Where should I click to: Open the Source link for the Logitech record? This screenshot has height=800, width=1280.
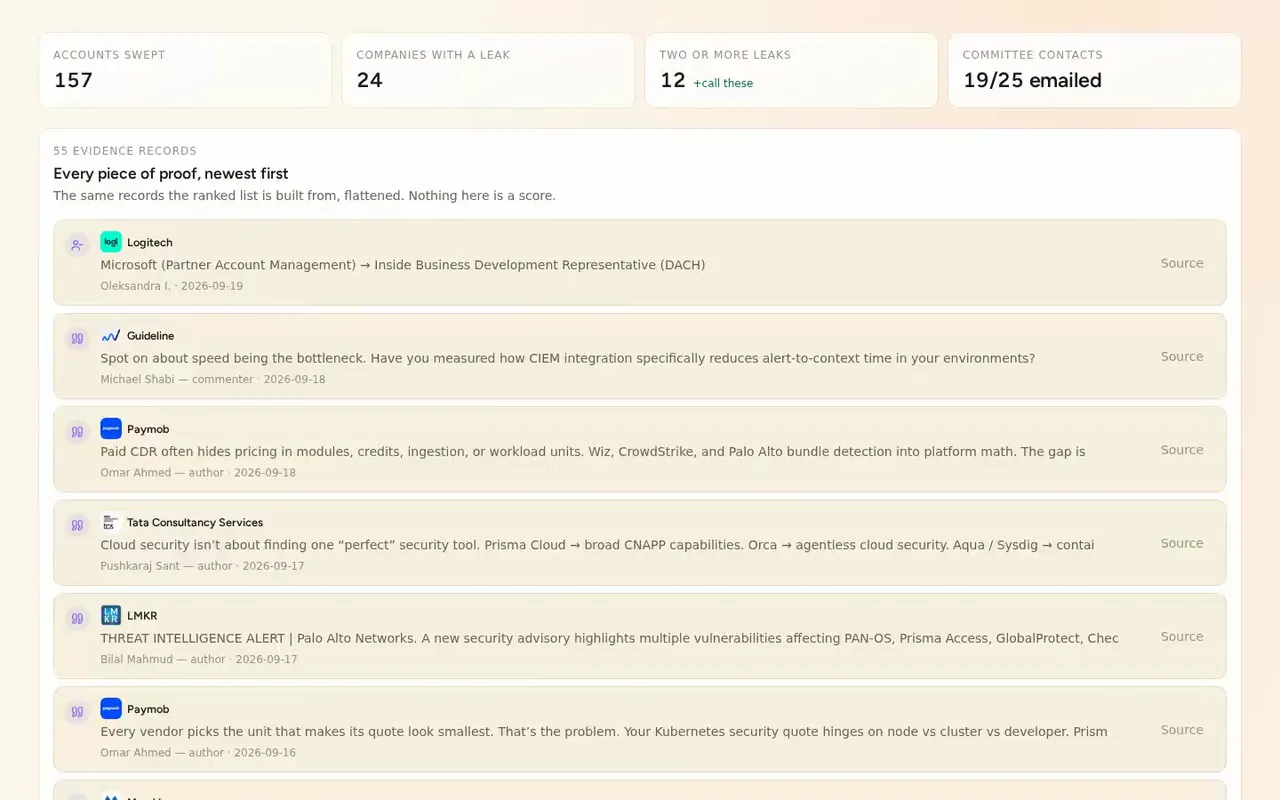[1182, 263]
